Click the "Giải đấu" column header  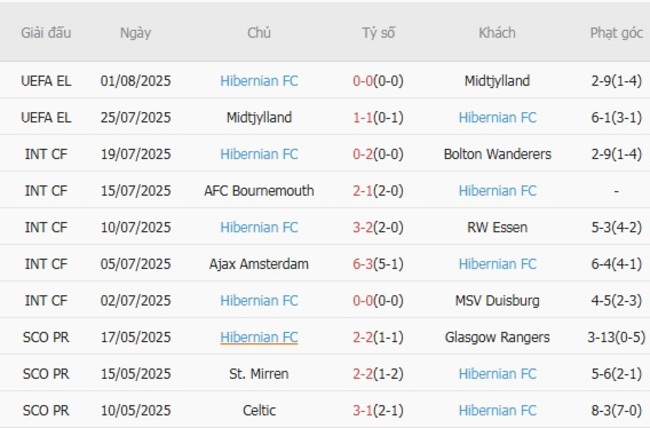coord(46,32)
